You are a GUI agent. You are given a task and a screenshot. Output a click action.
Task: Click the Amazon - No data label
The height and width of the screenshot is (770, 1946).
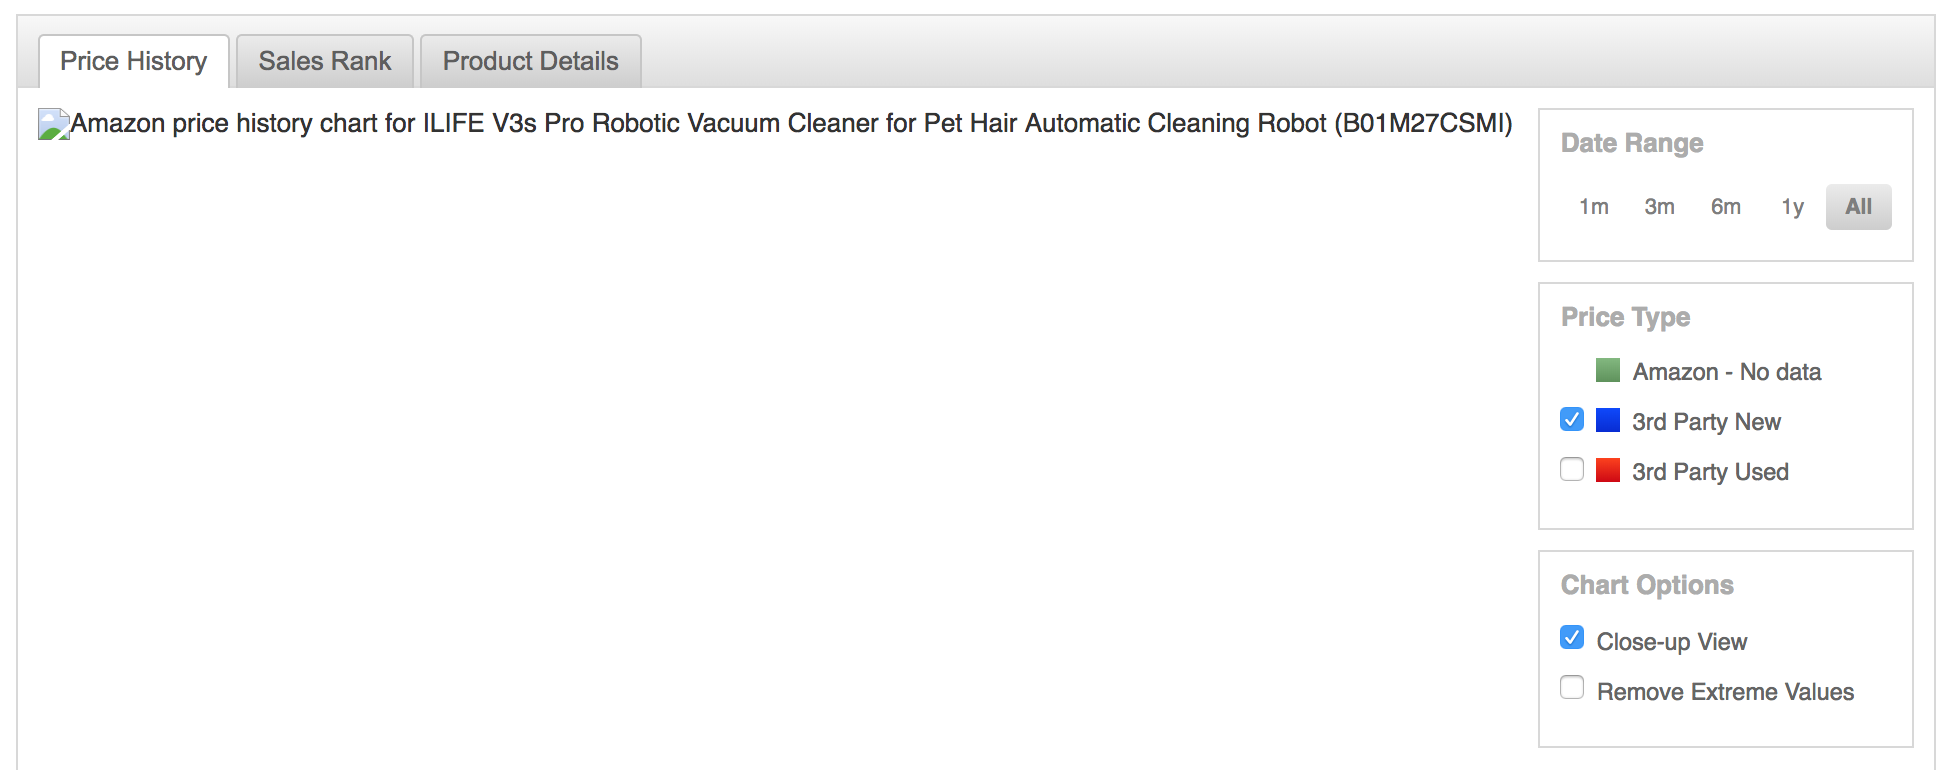click(x=1727, y=372)
